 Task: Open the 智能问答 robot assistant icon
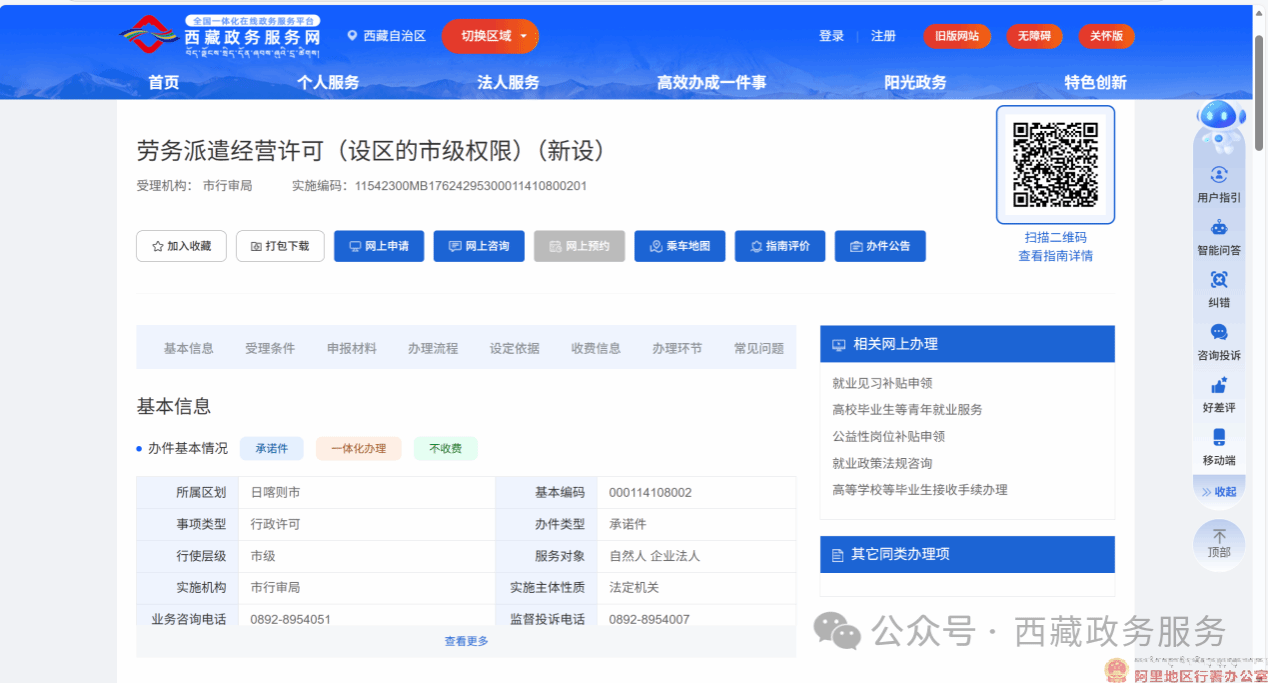[x=1218, y=228]
